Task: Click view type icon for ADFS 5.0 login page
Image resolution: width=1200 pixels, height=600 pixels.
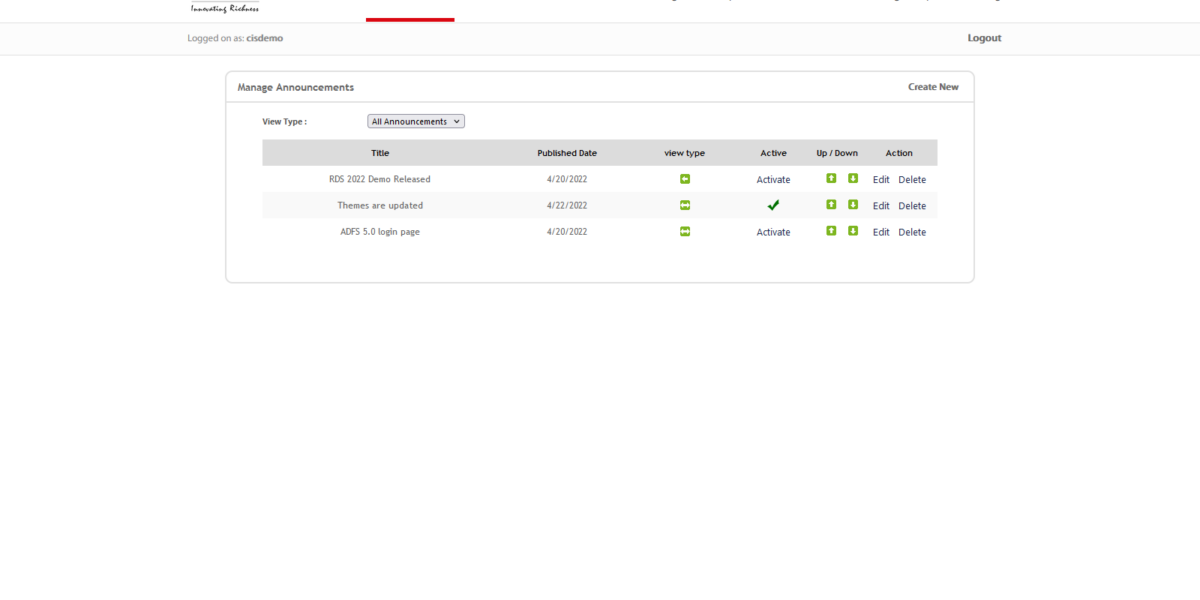Action: tap(684, 231)
